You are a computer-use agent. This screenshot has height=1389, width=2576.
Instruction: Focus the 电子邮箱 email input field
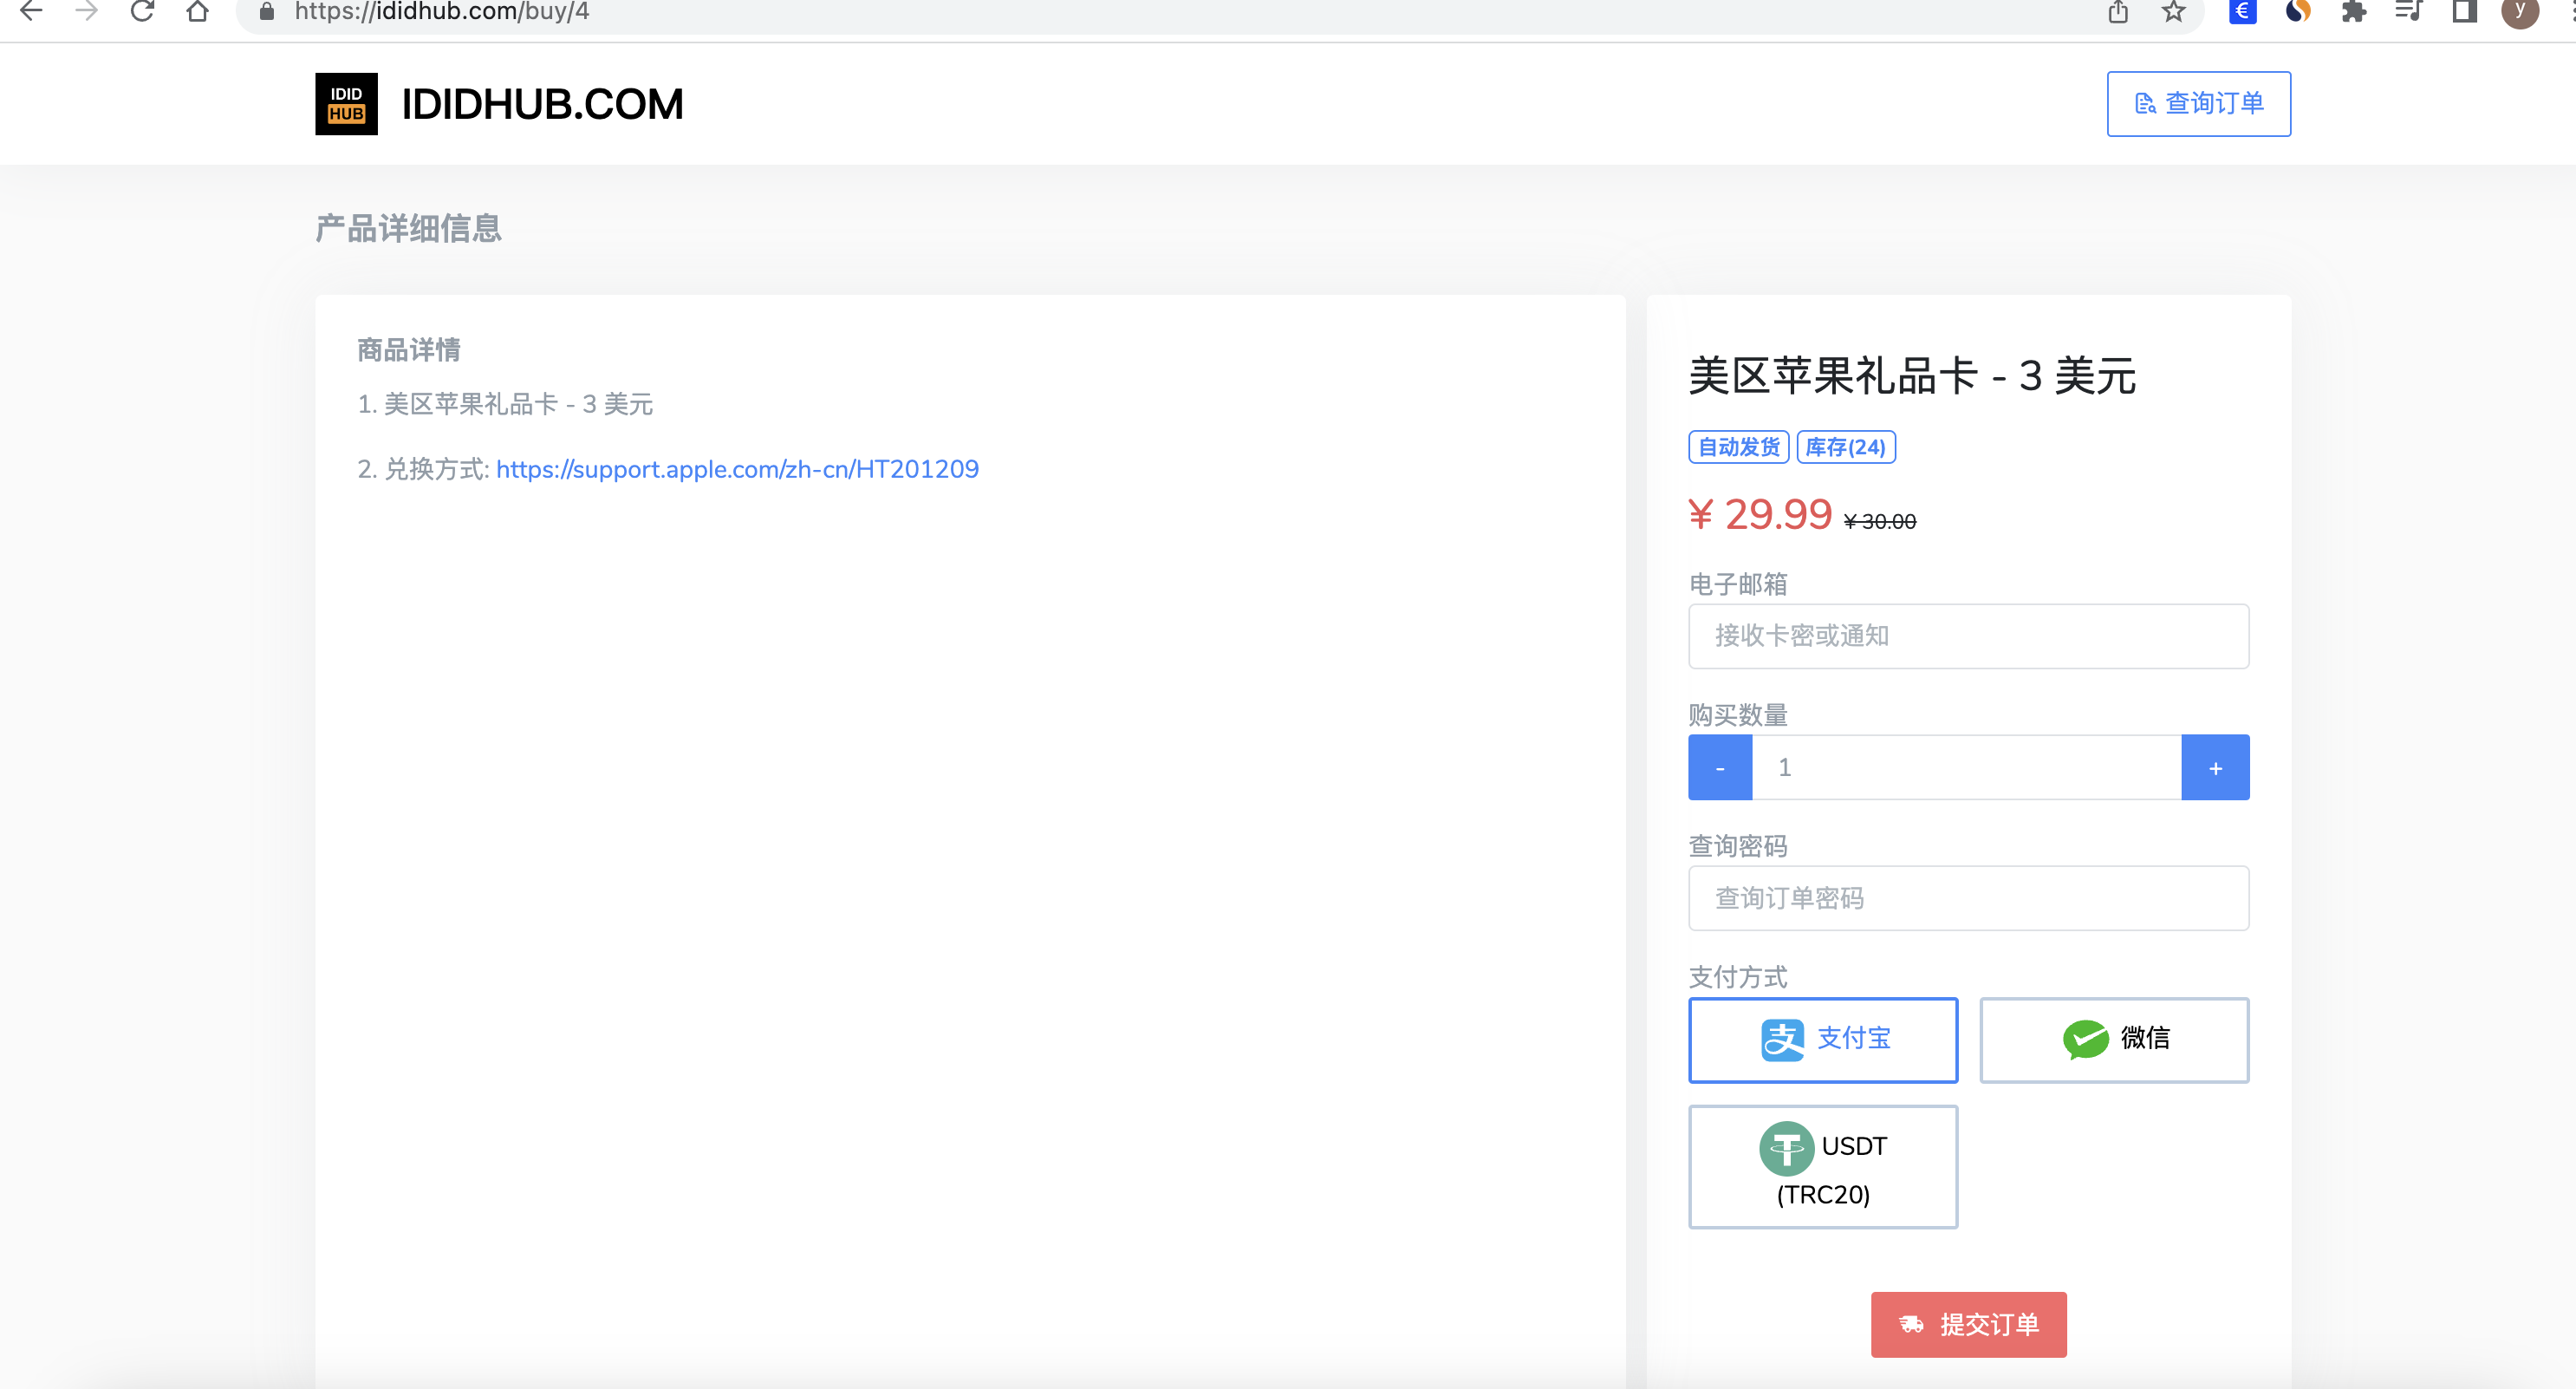pos(1968,636)
